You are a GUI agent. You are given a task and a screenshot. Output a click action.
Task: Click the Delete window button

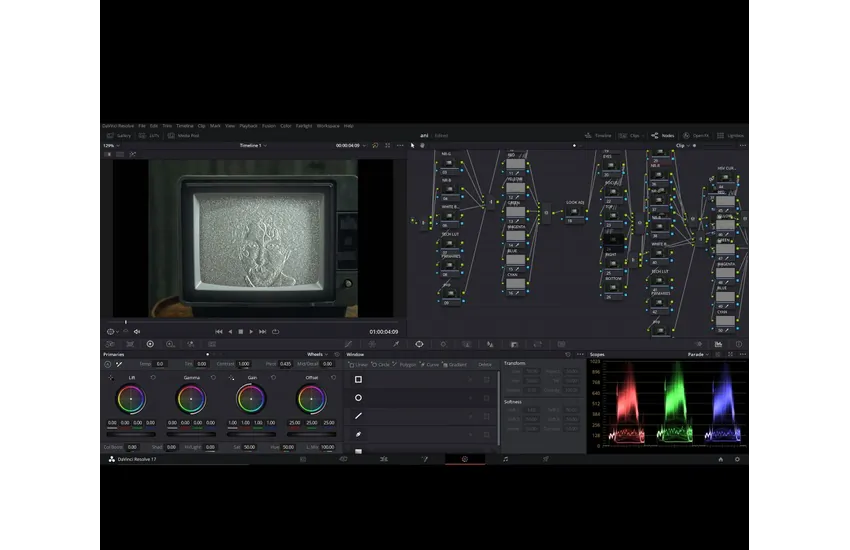pos(485,364)
